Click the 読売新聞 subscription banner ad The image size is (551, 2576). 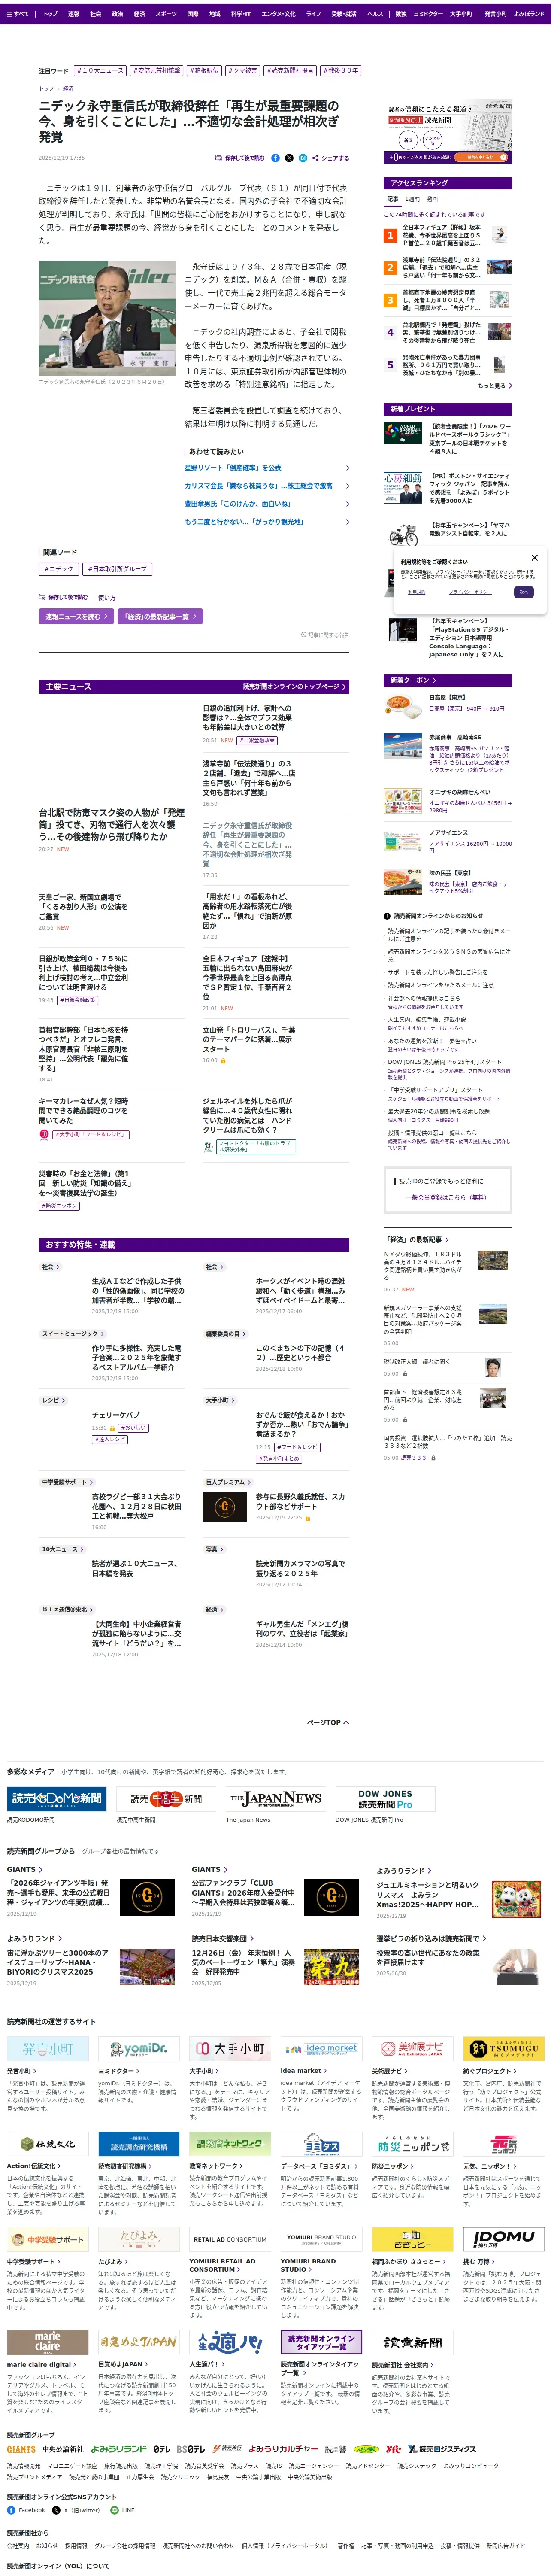[x=448, y=132]
